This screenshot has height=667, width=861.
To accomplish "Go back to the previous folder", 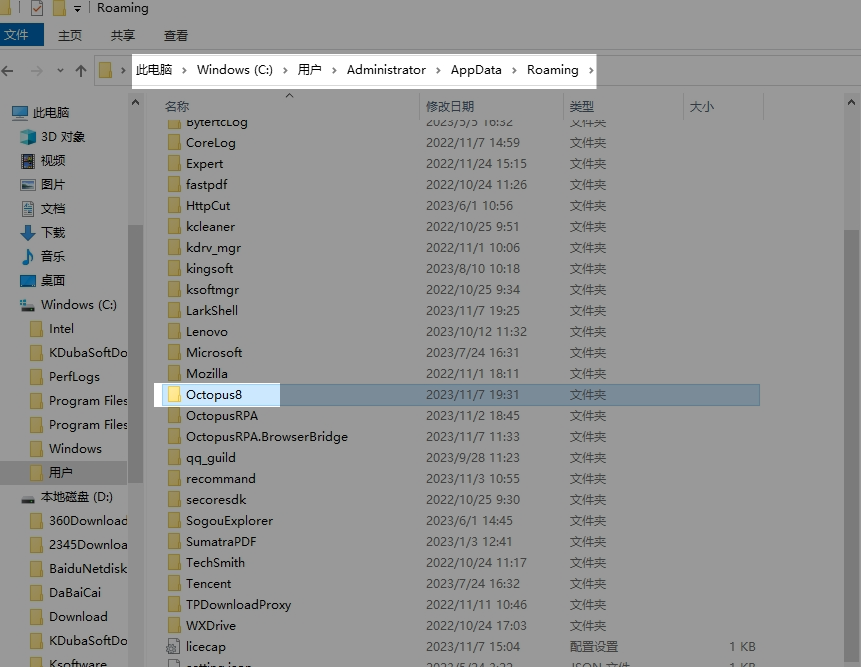I will click(8, 70).
